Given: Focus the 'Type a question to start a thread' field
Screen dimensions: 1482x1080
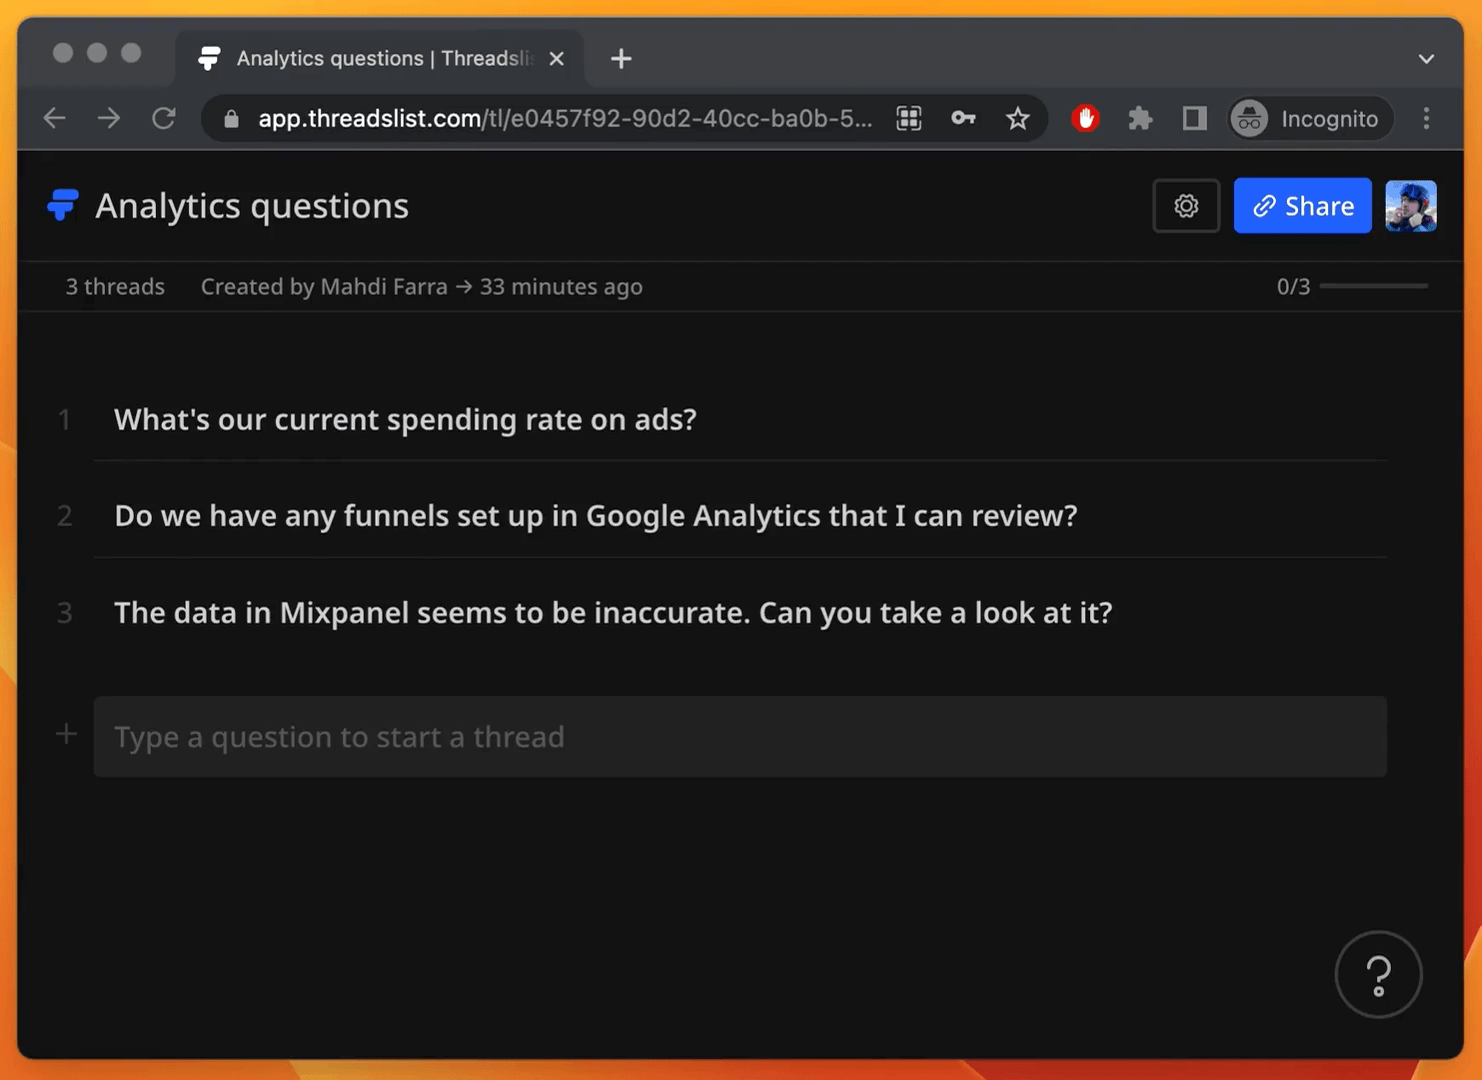Looking at the screenshot, I should [740, 737].
